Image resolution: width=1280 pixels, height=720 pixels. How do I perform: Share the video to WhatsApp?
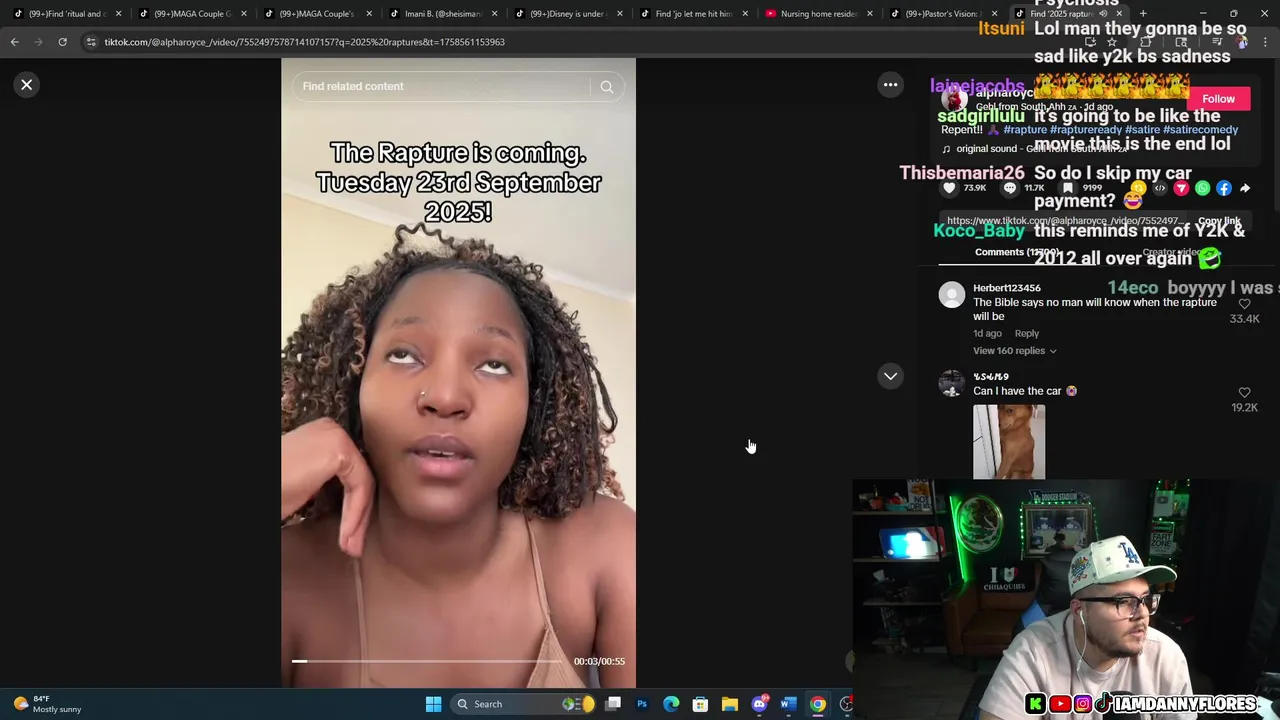coord(1202,188)
